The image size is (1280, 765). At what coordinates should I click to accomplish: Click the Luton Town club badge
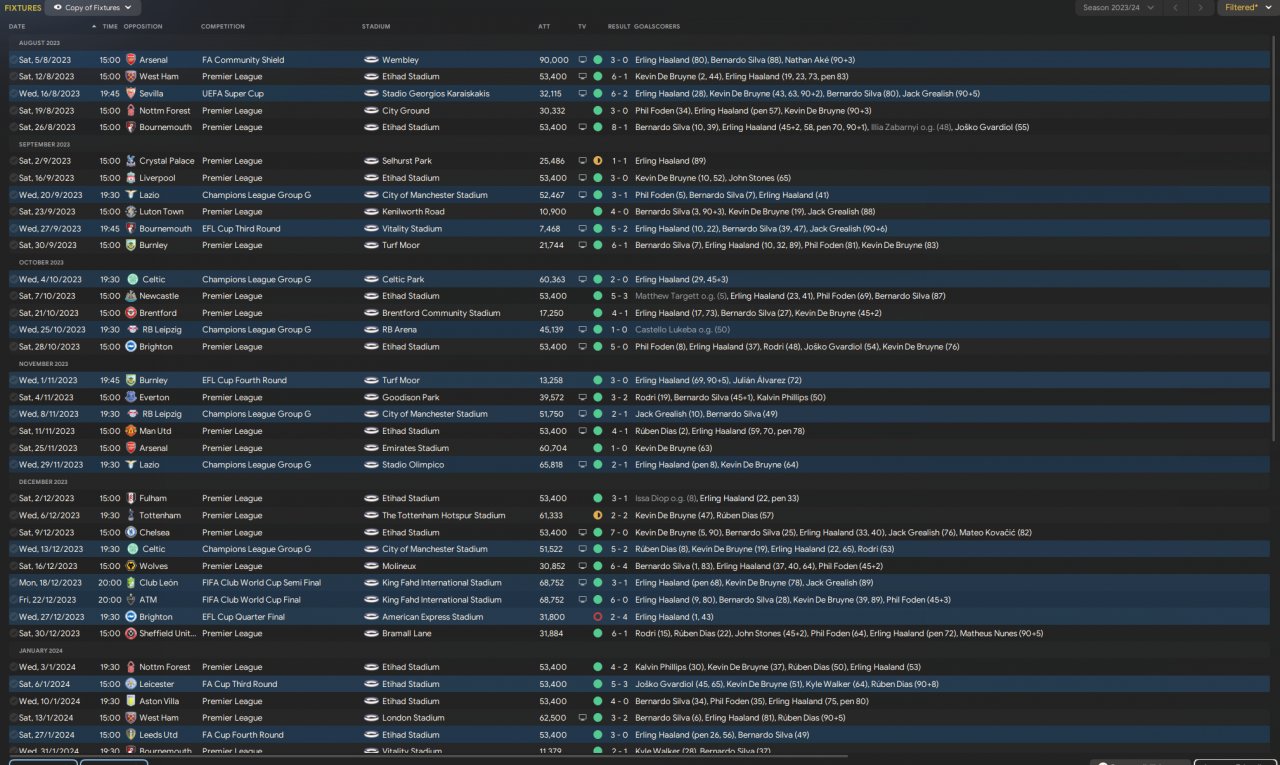click(x=131, y=212)
